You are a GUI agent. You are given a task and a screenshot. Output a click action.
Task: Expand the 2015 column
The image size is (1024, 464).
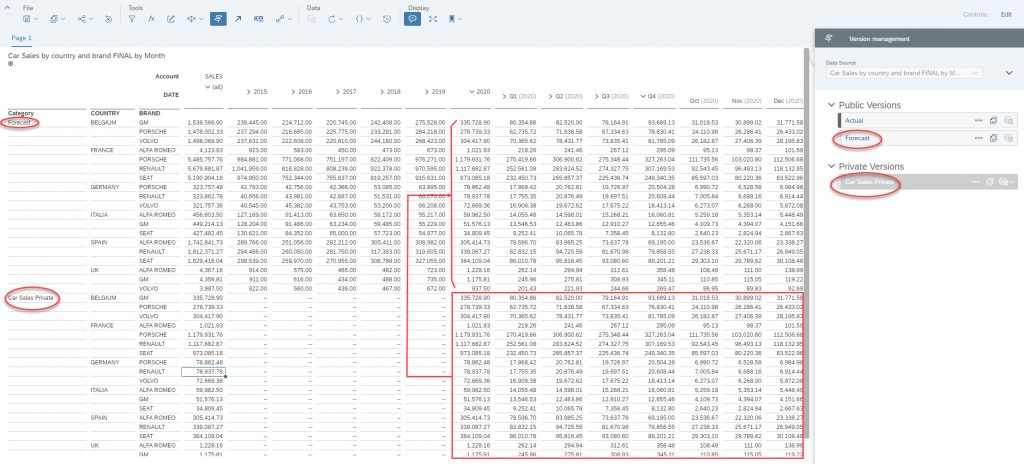pos(249,92)
